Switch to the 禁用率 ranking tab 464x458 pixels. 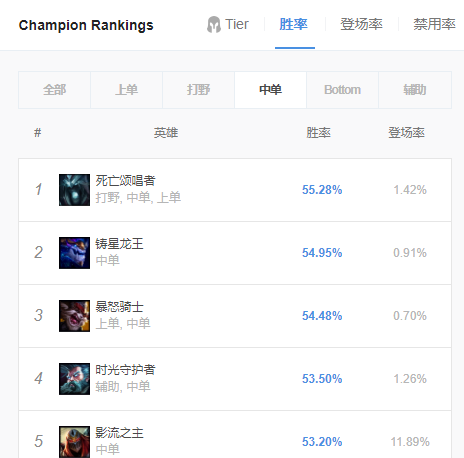(x=434, y=25)
